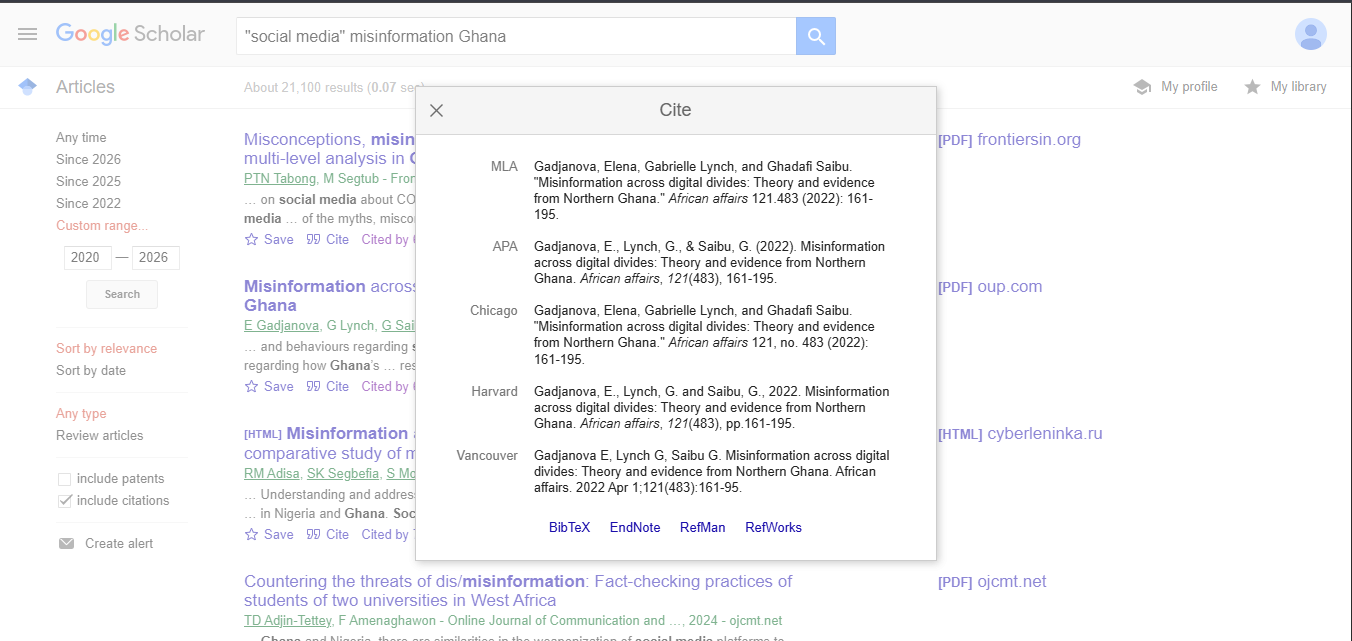Image resolution: width=1352 pixels, height=641 pixels.
Task: Open Countering the threats of dis/misinformation article
Action: point(518,591)
